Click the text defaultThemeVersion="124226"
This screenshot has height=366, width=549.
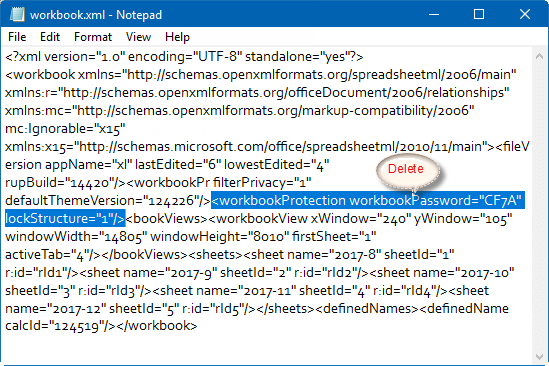click(x=103, y=201)
